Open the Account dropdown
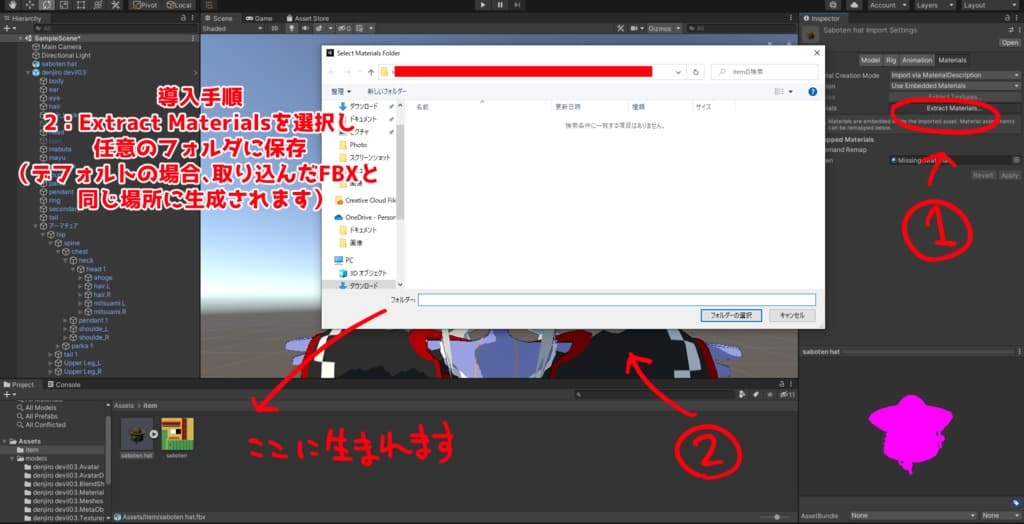This screenshot has height=524, width=1024. [x=887, y=5]
